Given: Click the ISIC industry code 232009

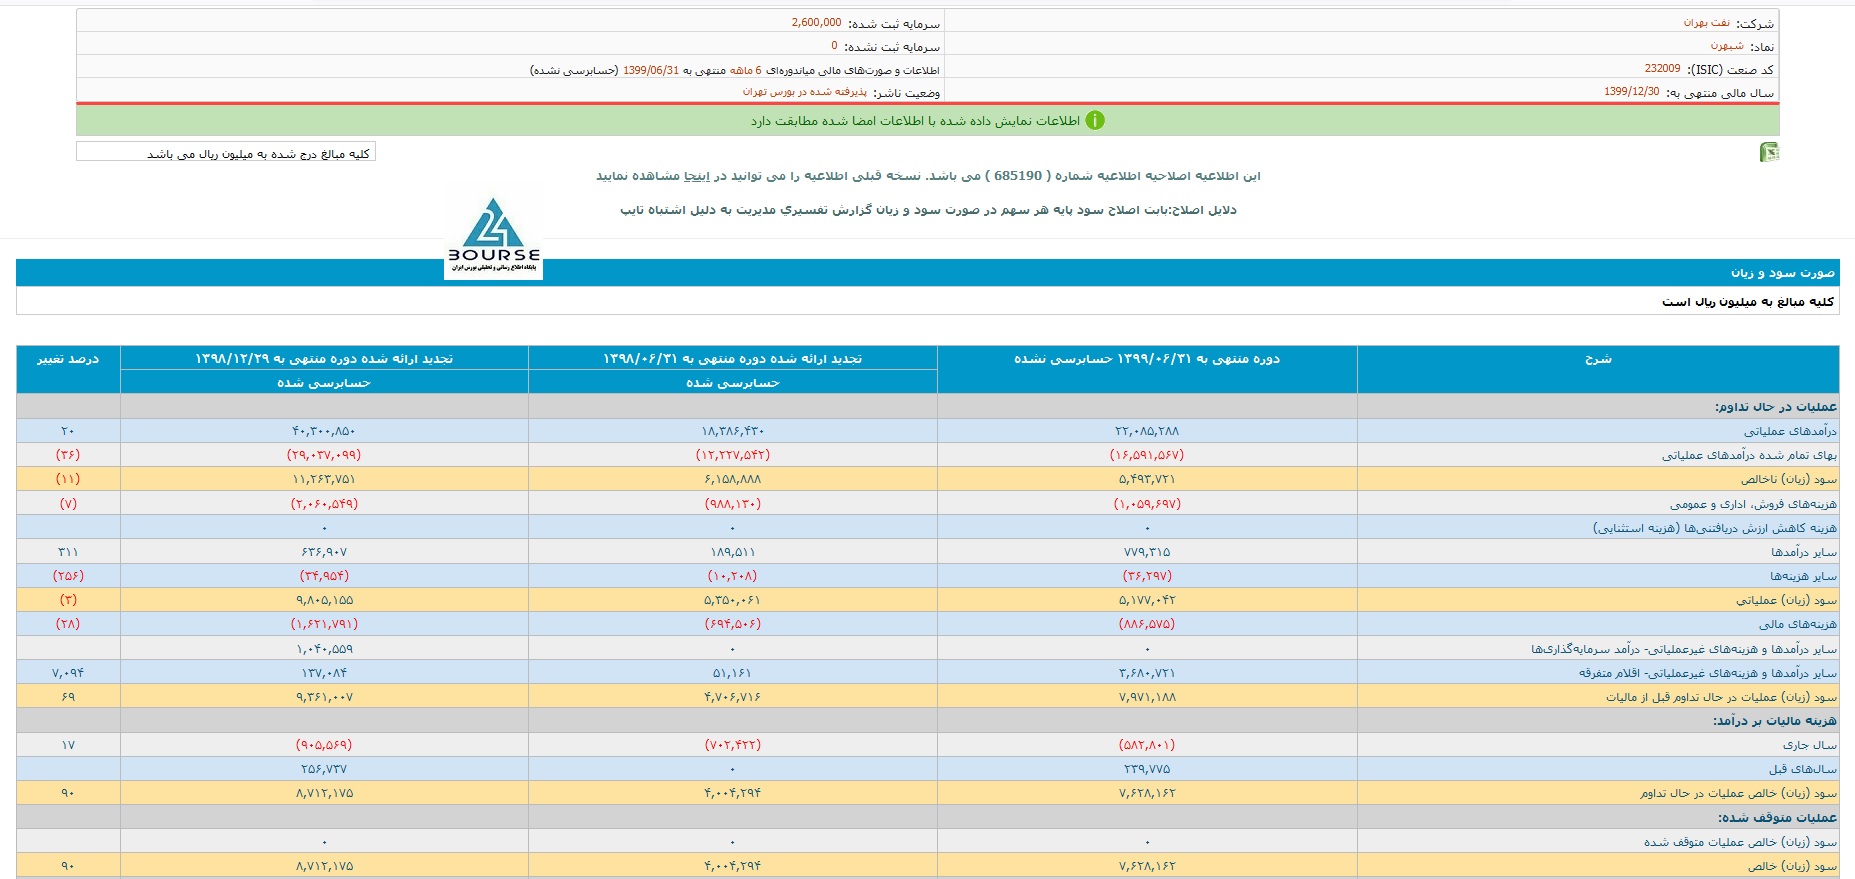Looking at the screenshot, I should coord(1662,69).
